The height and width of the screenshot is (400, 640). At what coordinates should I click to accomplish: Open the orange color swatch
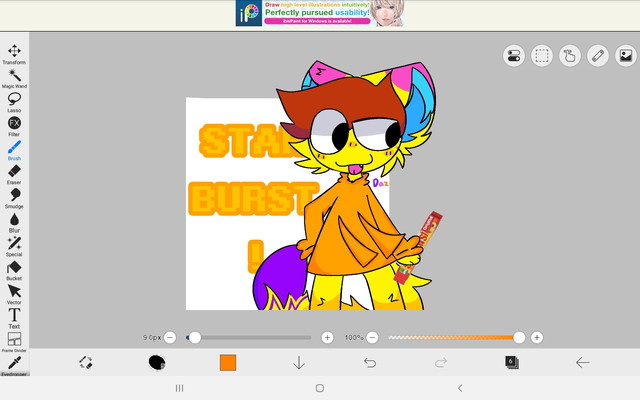click(228, 362)
